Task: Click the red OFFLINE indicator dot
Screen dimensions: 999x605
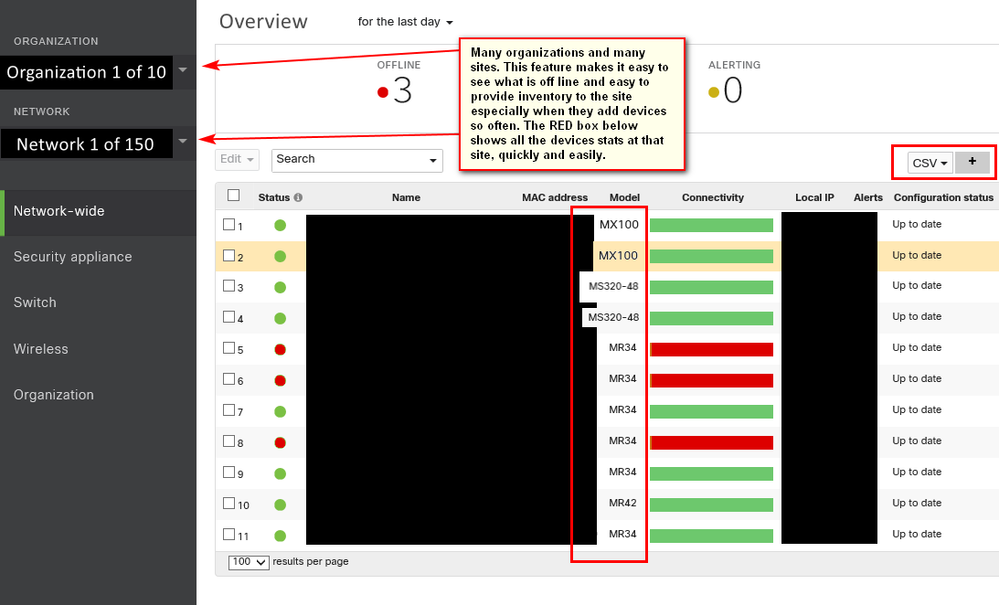Action: click(x=383, y=92)
